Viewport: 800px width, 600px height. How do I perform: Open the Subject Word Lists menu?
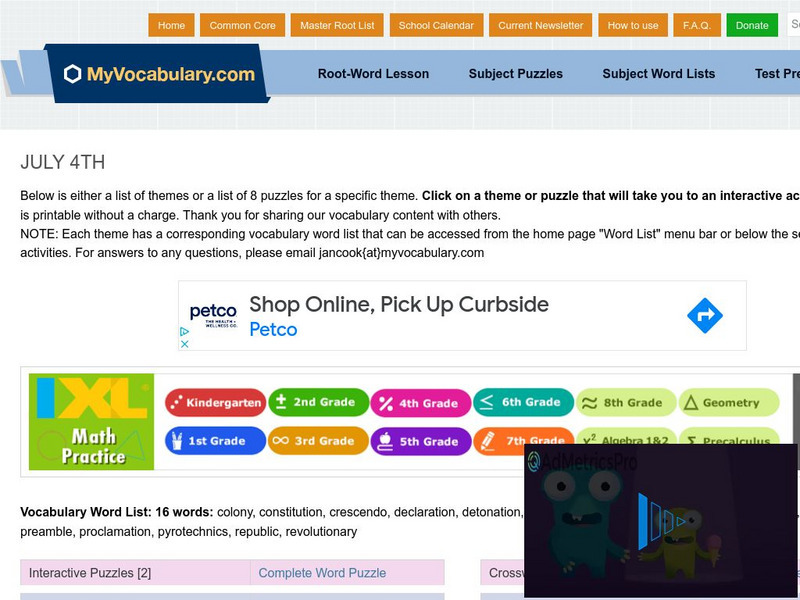tap(659, 73)
